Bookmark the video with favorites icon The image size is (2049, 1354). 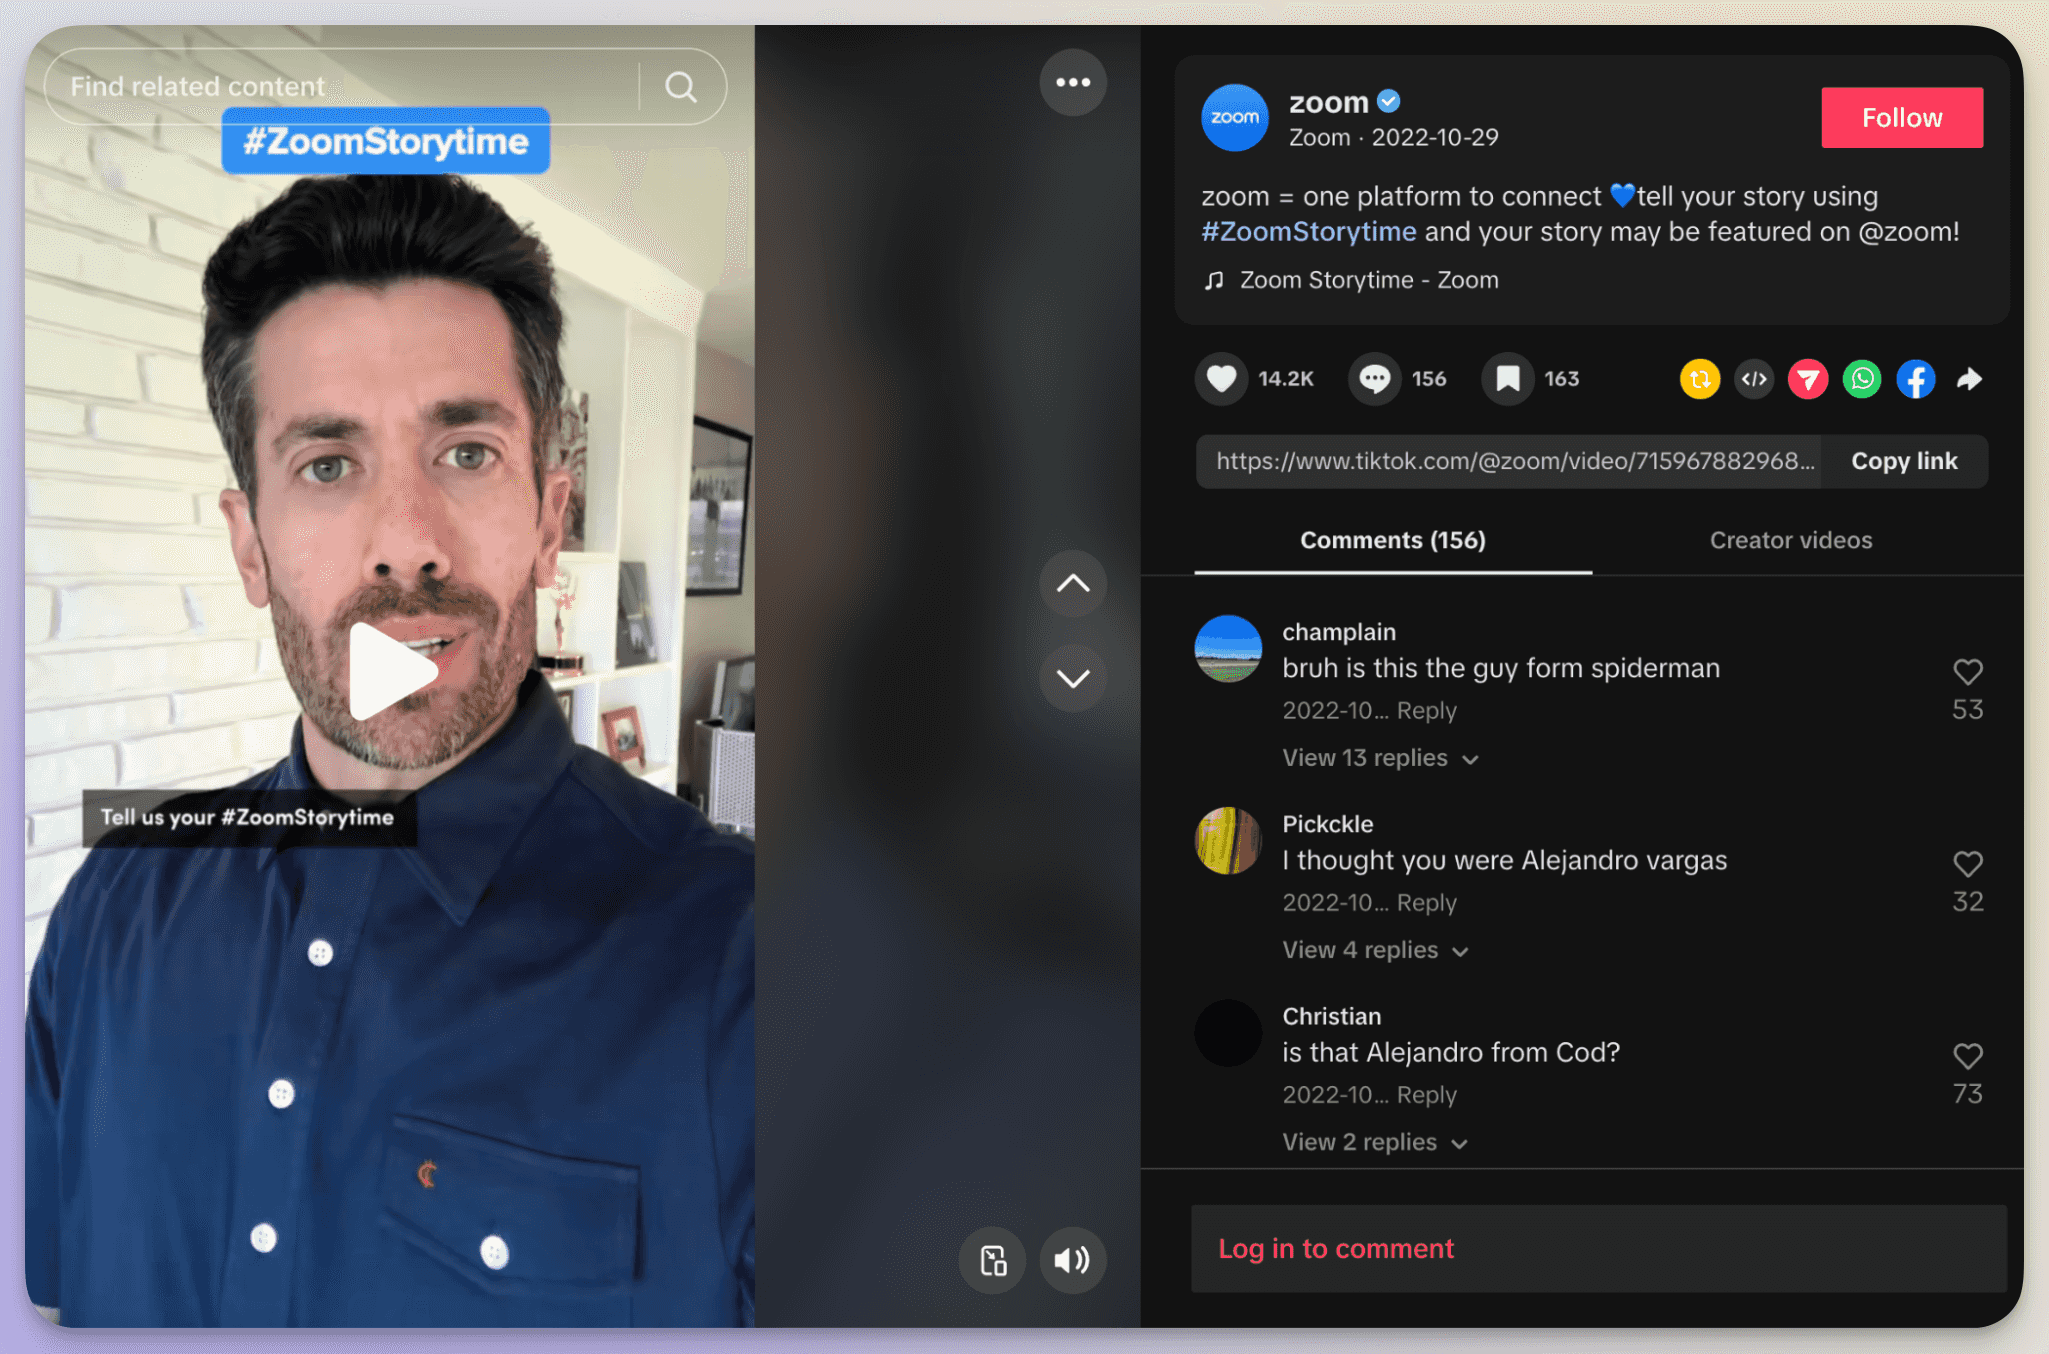[1507, 379]
